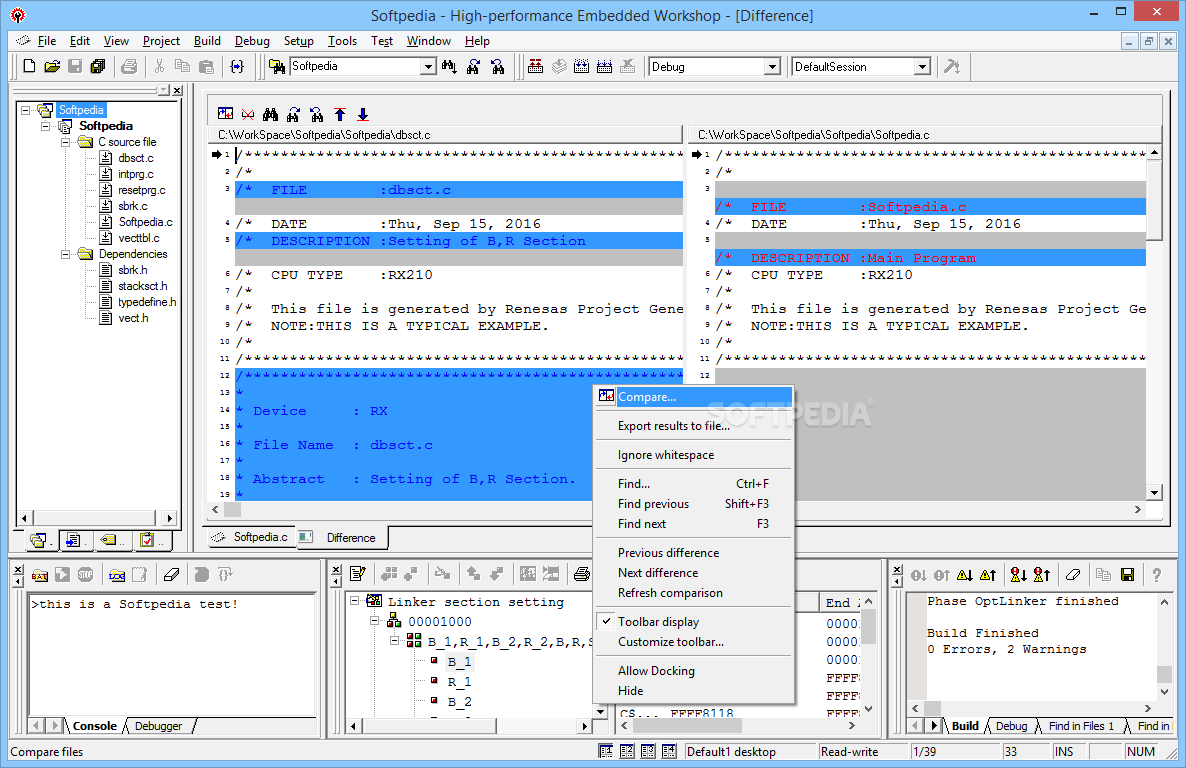Click the save floppy icon in output toolbar

[1127, 575]
